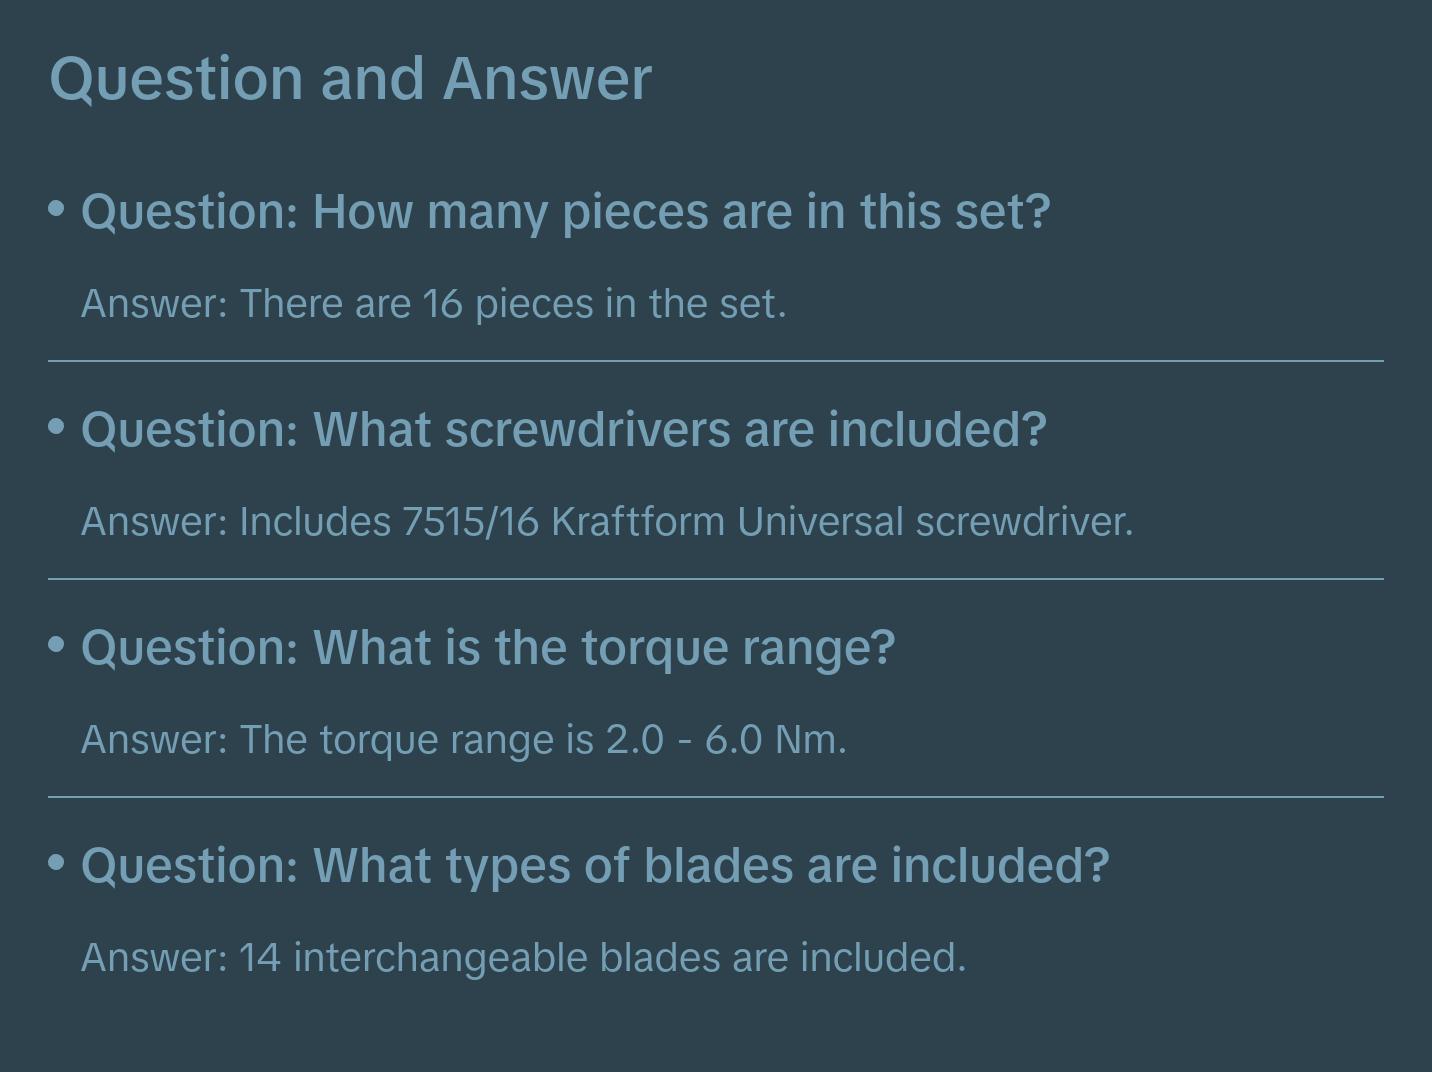The width and height of the screenshot is (1432, 1072).
Task: Click the answer about 14 interchangeable blades
Action: pos(523,958)
